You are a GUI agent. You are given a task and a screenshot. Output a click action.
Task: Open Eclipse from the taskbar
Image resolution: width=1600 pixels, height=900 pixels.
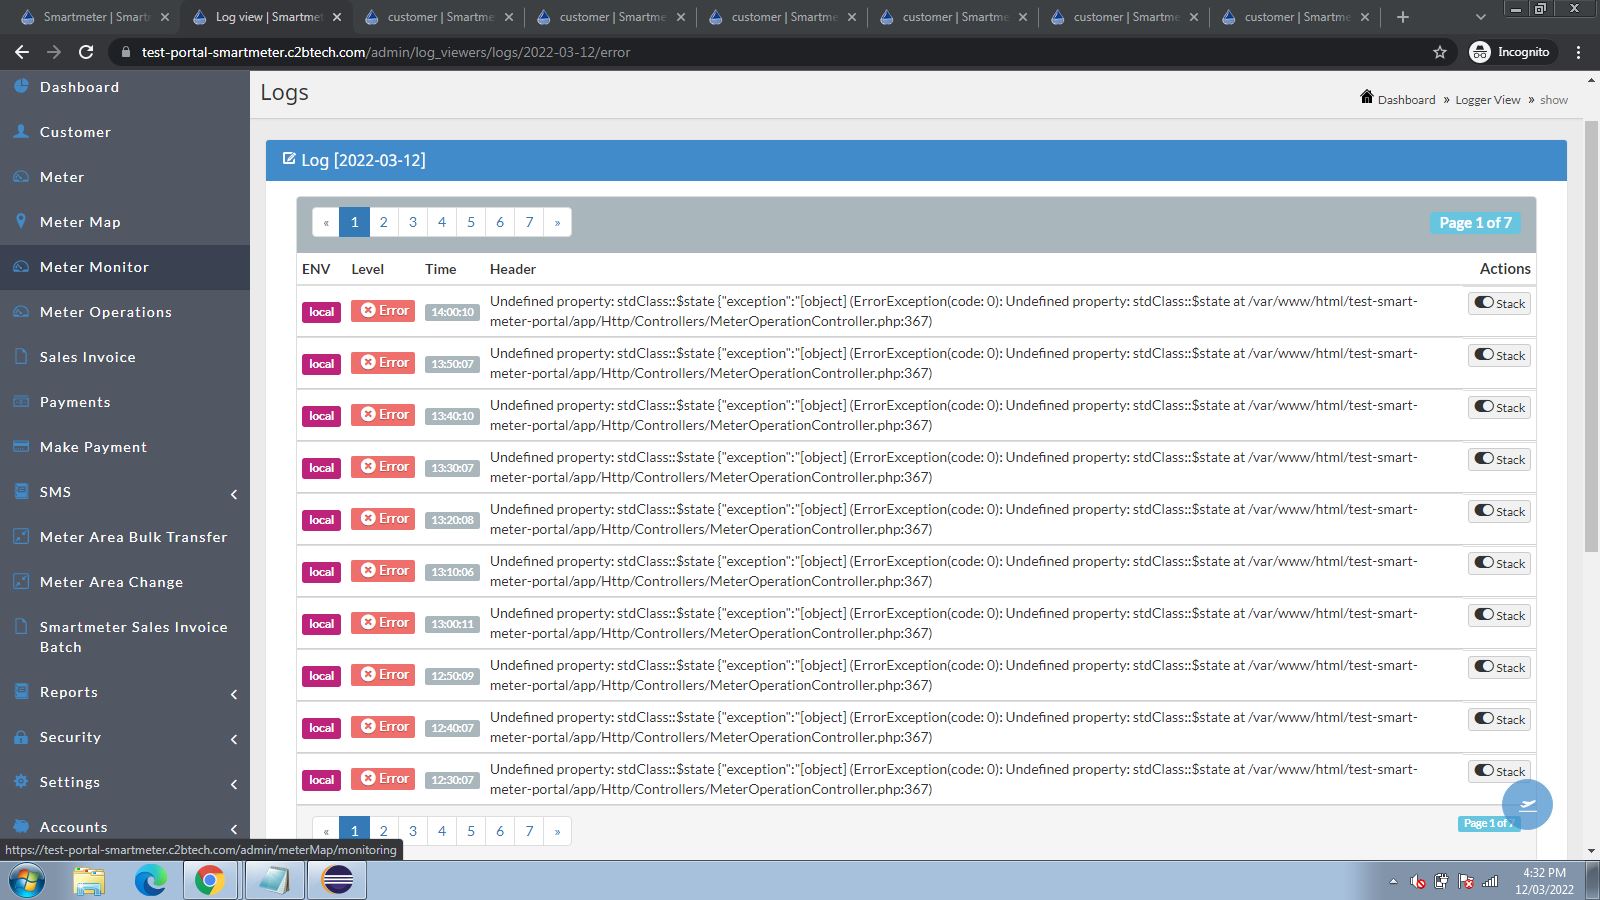pyautogui.click(x=337, y=881)
